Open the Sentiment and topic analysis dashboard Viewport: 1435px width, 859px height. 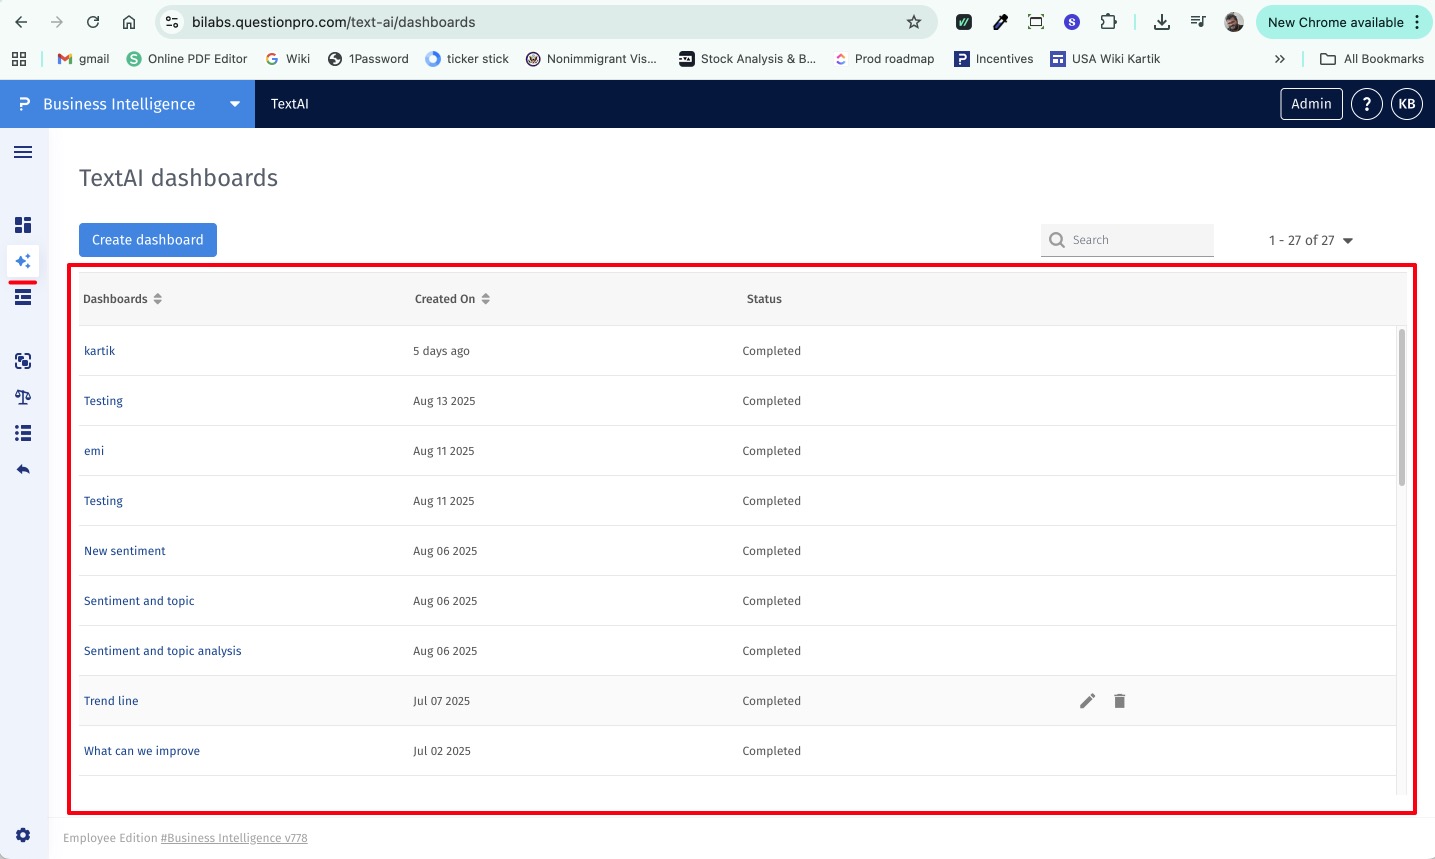tap(163, 651)
